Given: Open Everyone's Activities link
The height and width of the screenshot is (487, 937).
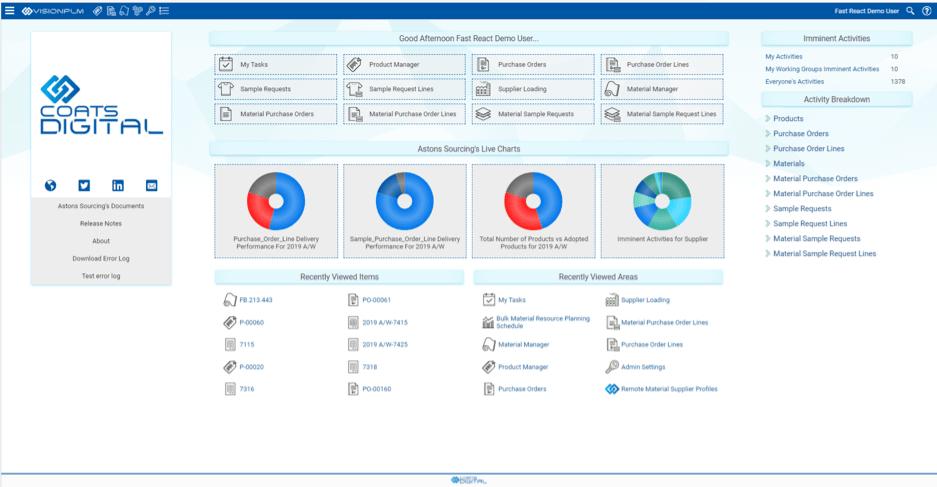Looking at the screenshot, I should click(x=795, y=82).
